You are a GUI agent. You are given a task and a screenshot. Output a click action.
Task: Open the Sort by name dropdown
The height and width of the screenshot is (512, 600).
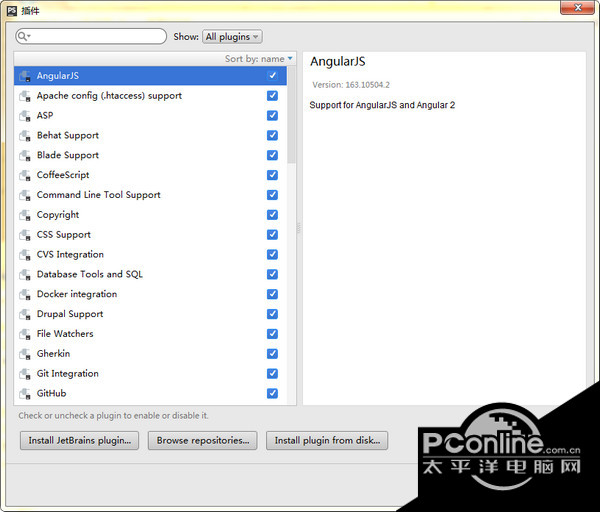[259, 59]
